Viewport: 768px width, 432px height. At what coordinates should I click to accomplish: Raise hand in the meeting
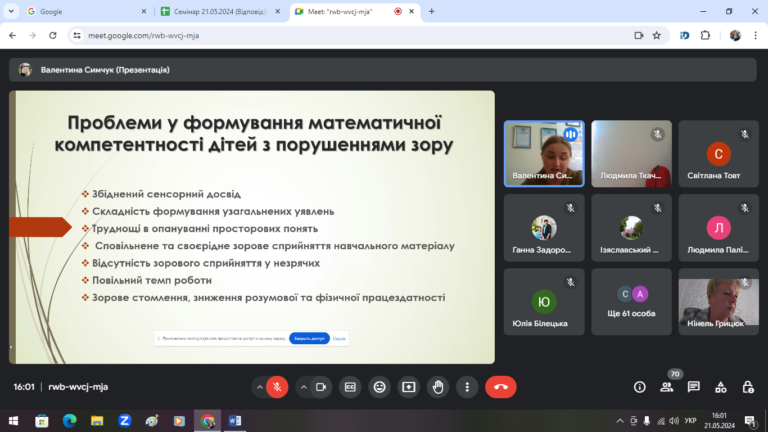[x=438, y=387]
